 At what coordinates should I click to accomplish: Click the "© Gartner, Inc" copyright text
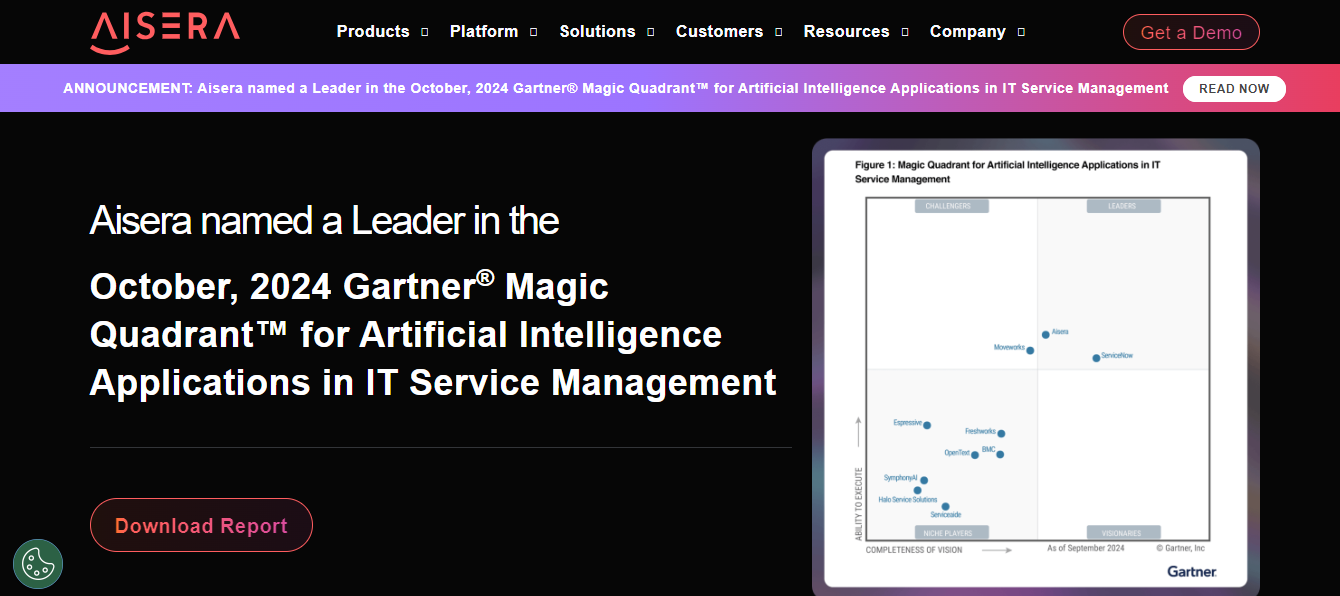coord(1181,549)
